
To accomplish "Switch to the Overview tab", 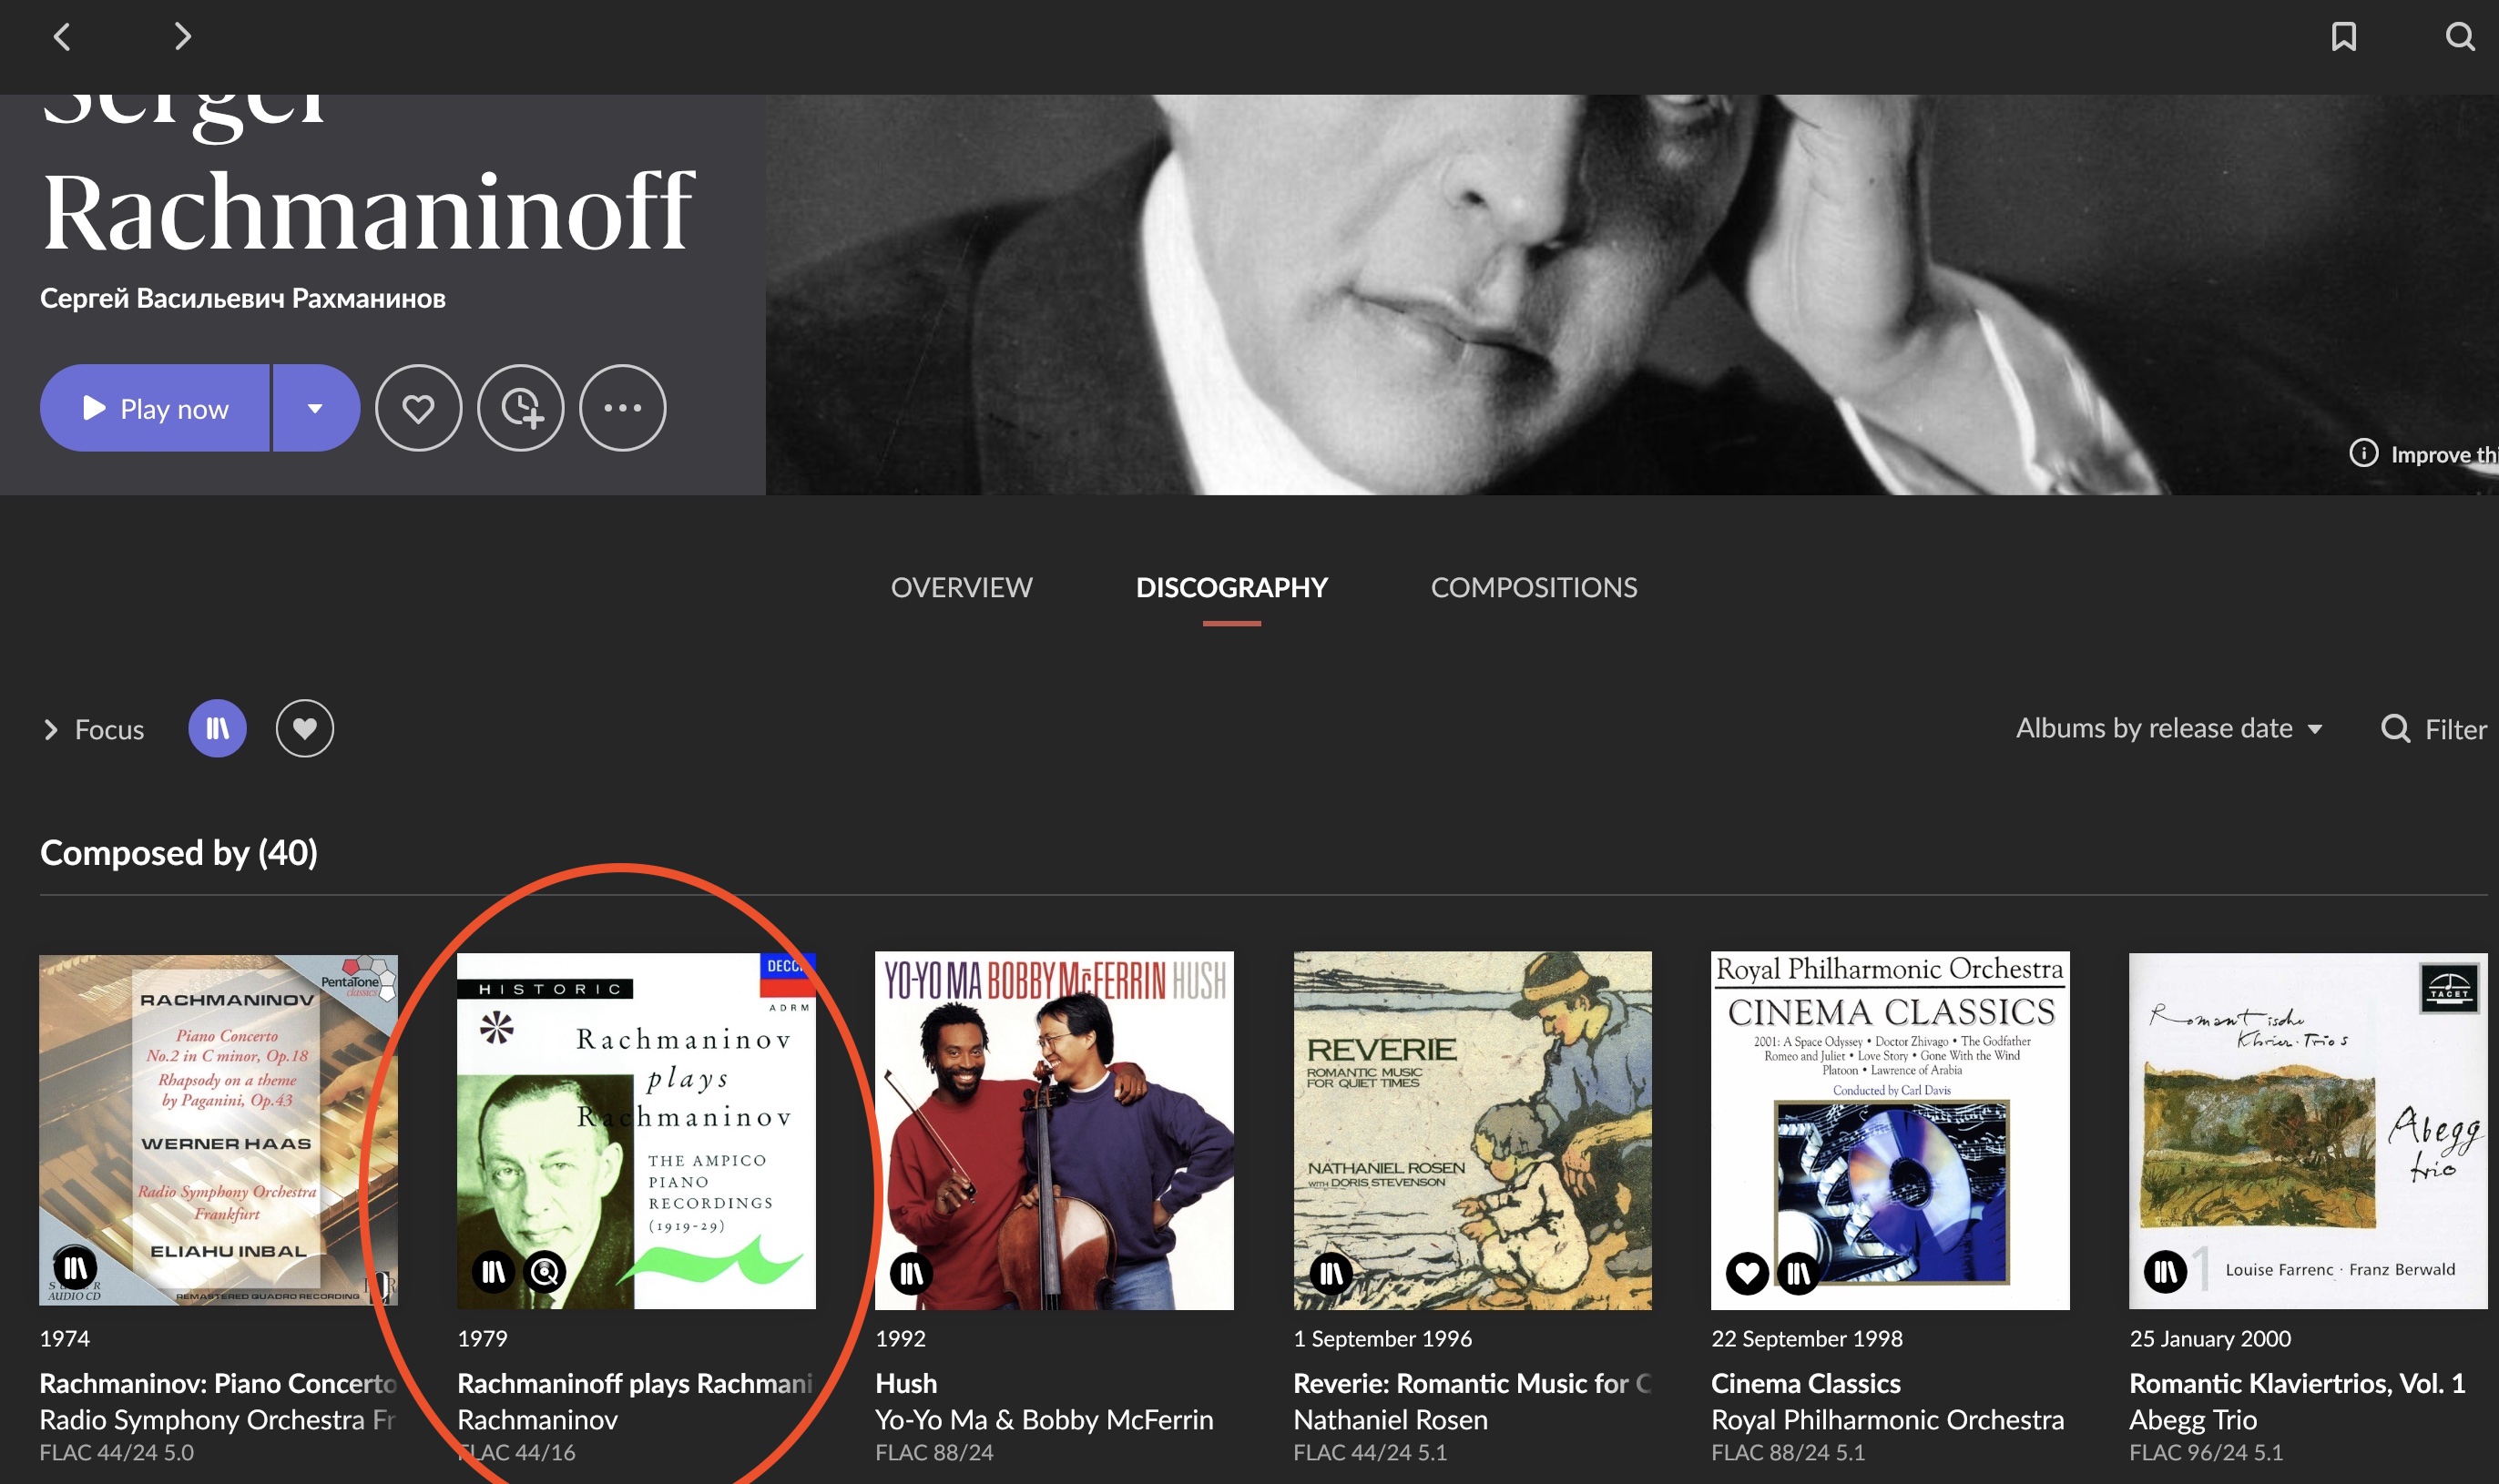I will (x=961, y=587).
